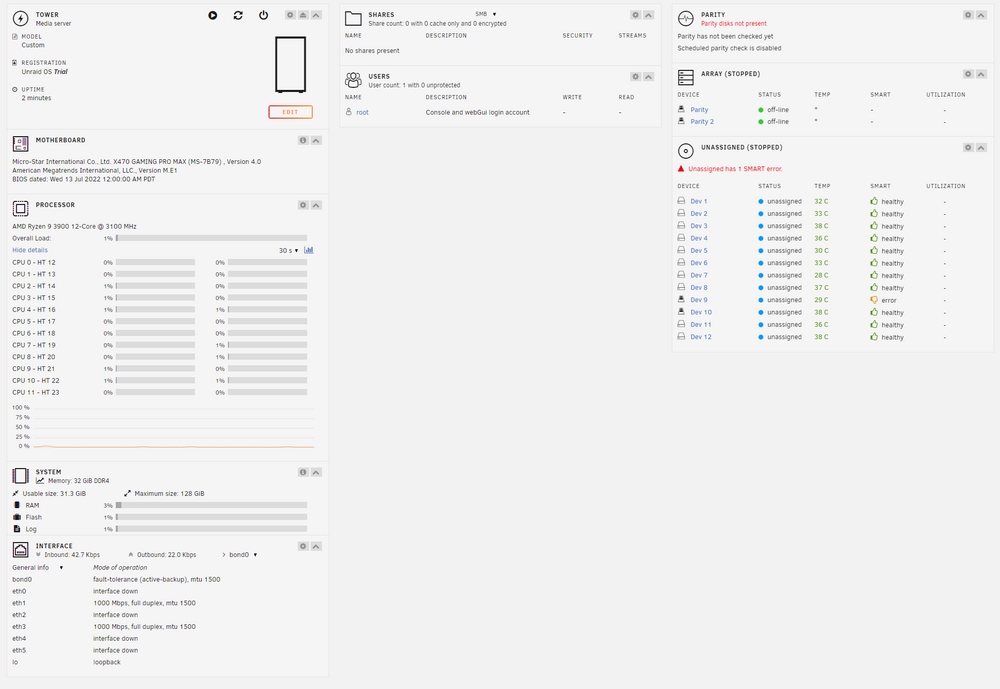Open the General info dropdown
1000x689 pixels.
click(38, 568)
